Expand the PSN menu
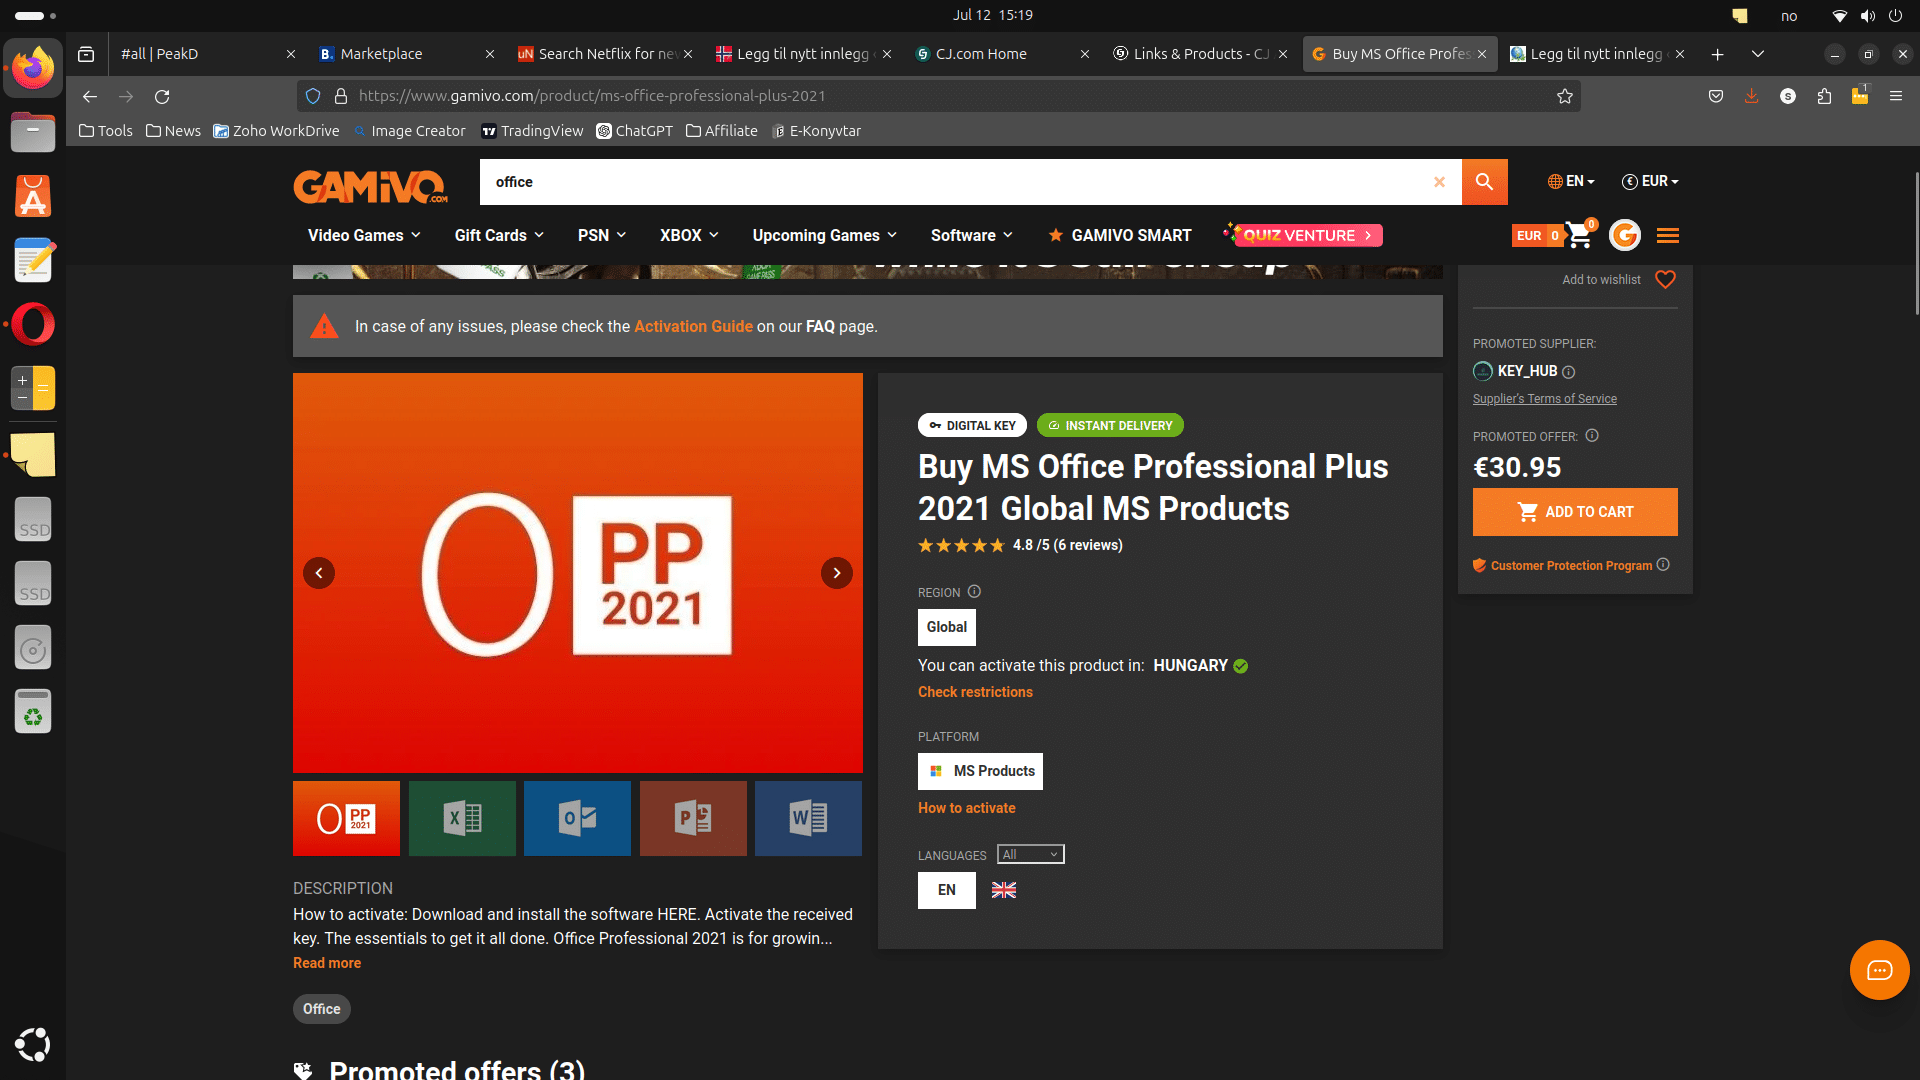The image size is (1920, 1080). [602, 235]
